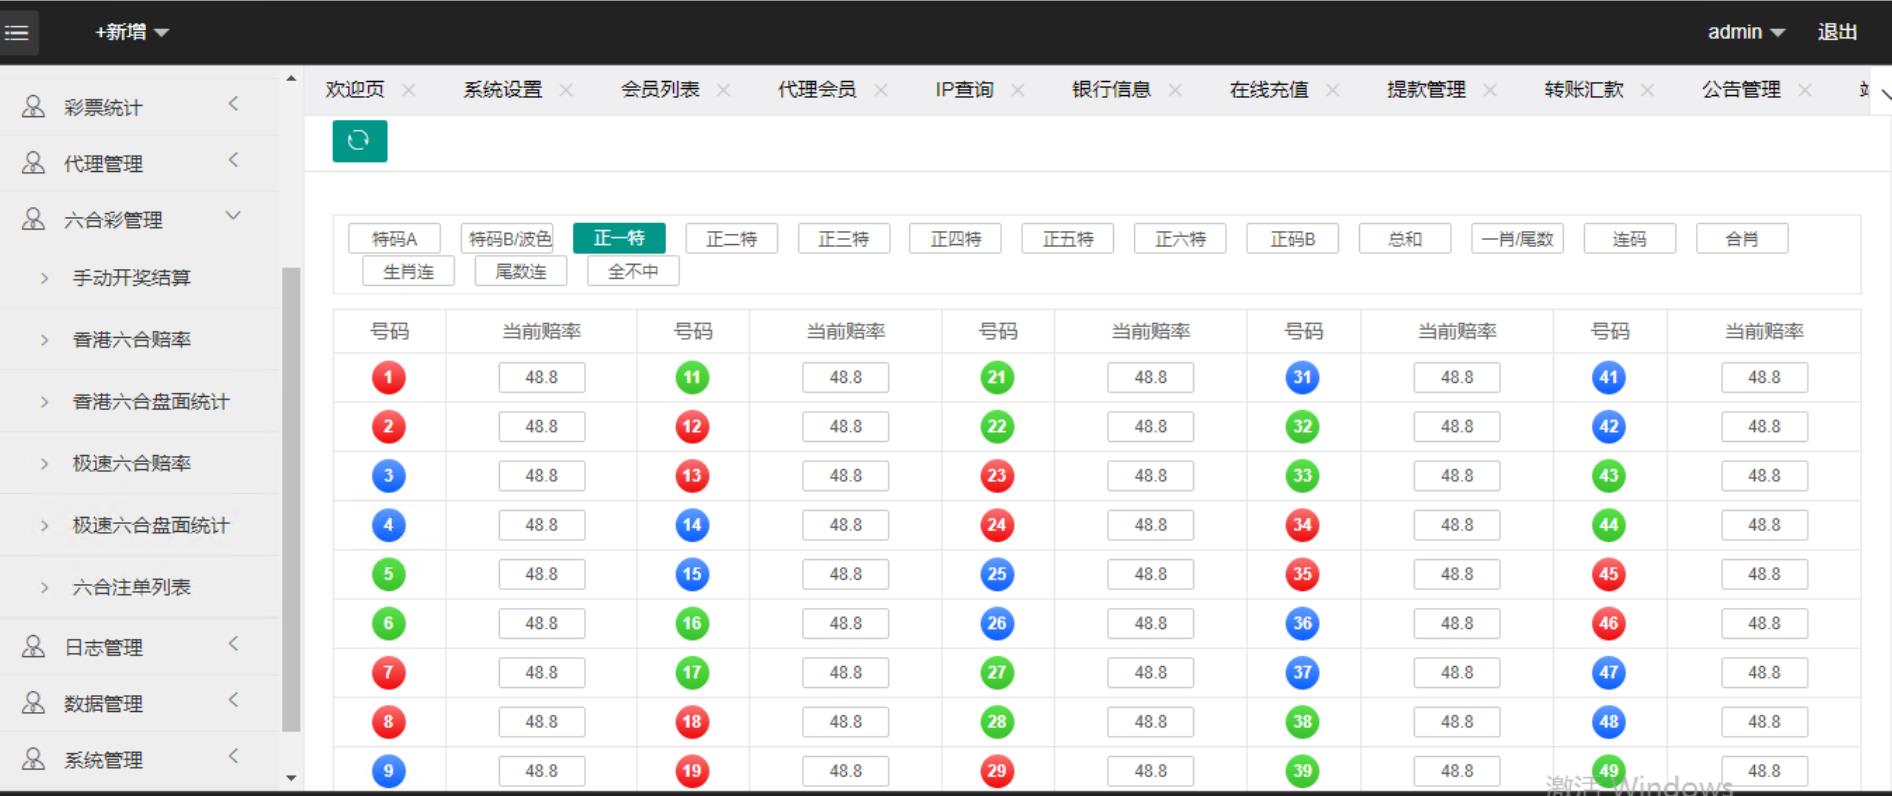1892x796 pixels.
Task: Close the 会员列表 tab
Action: pos(723,90)
